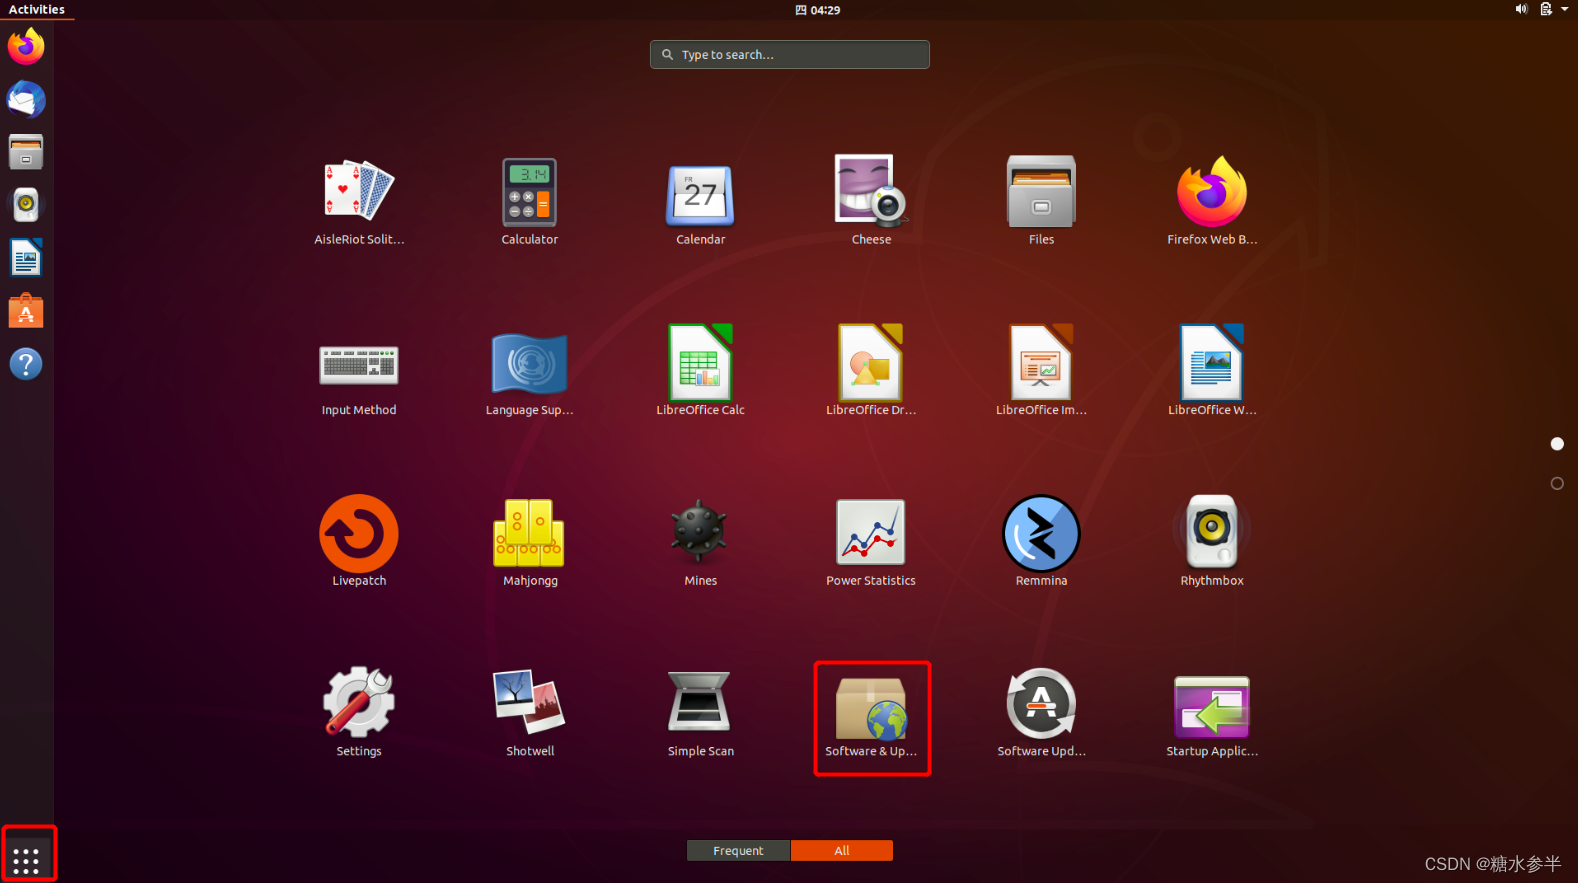Open the clock and calendar menu

818,10
